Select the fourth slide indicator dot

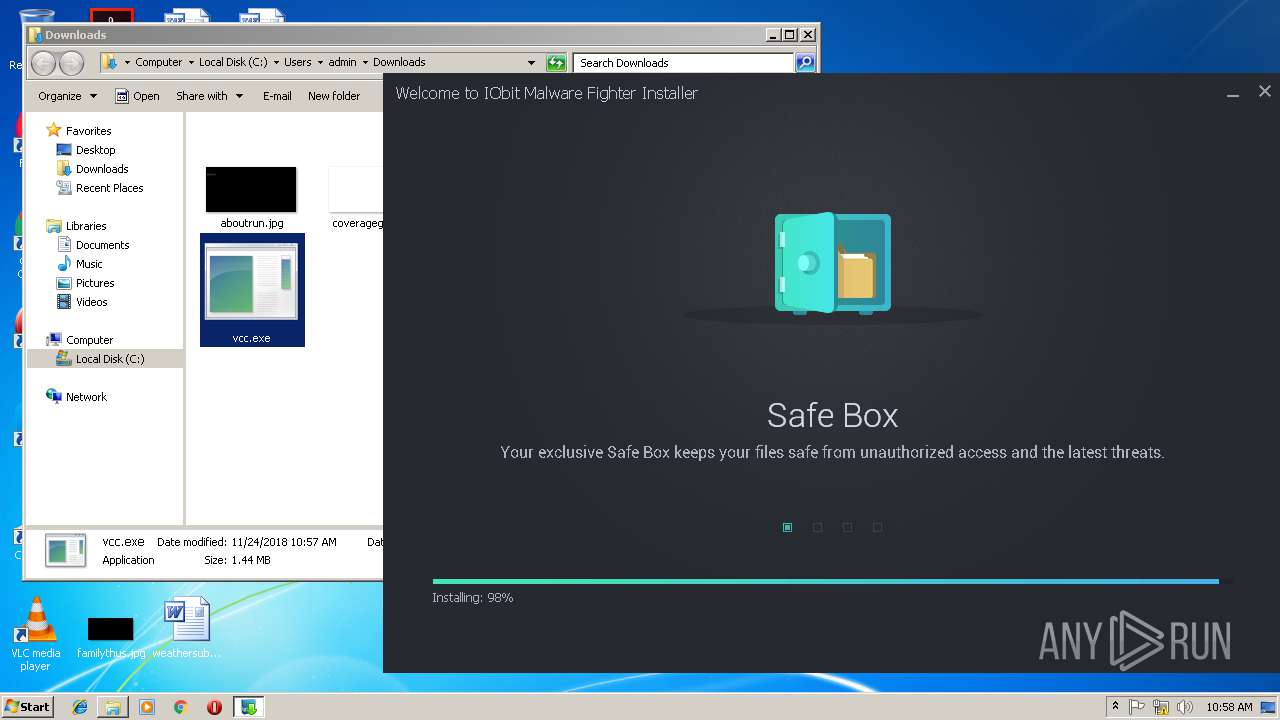pos(878,527)
